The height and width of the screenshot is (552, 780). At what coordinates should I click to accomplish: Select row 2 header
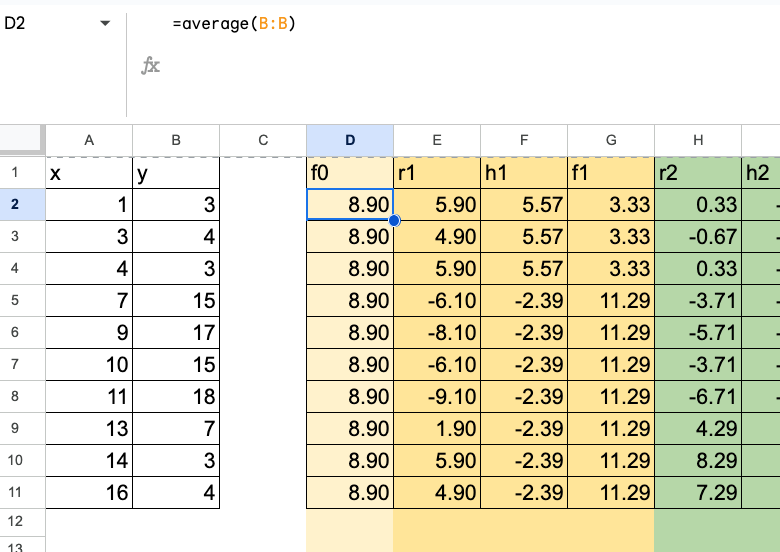(x=22, y=205)
